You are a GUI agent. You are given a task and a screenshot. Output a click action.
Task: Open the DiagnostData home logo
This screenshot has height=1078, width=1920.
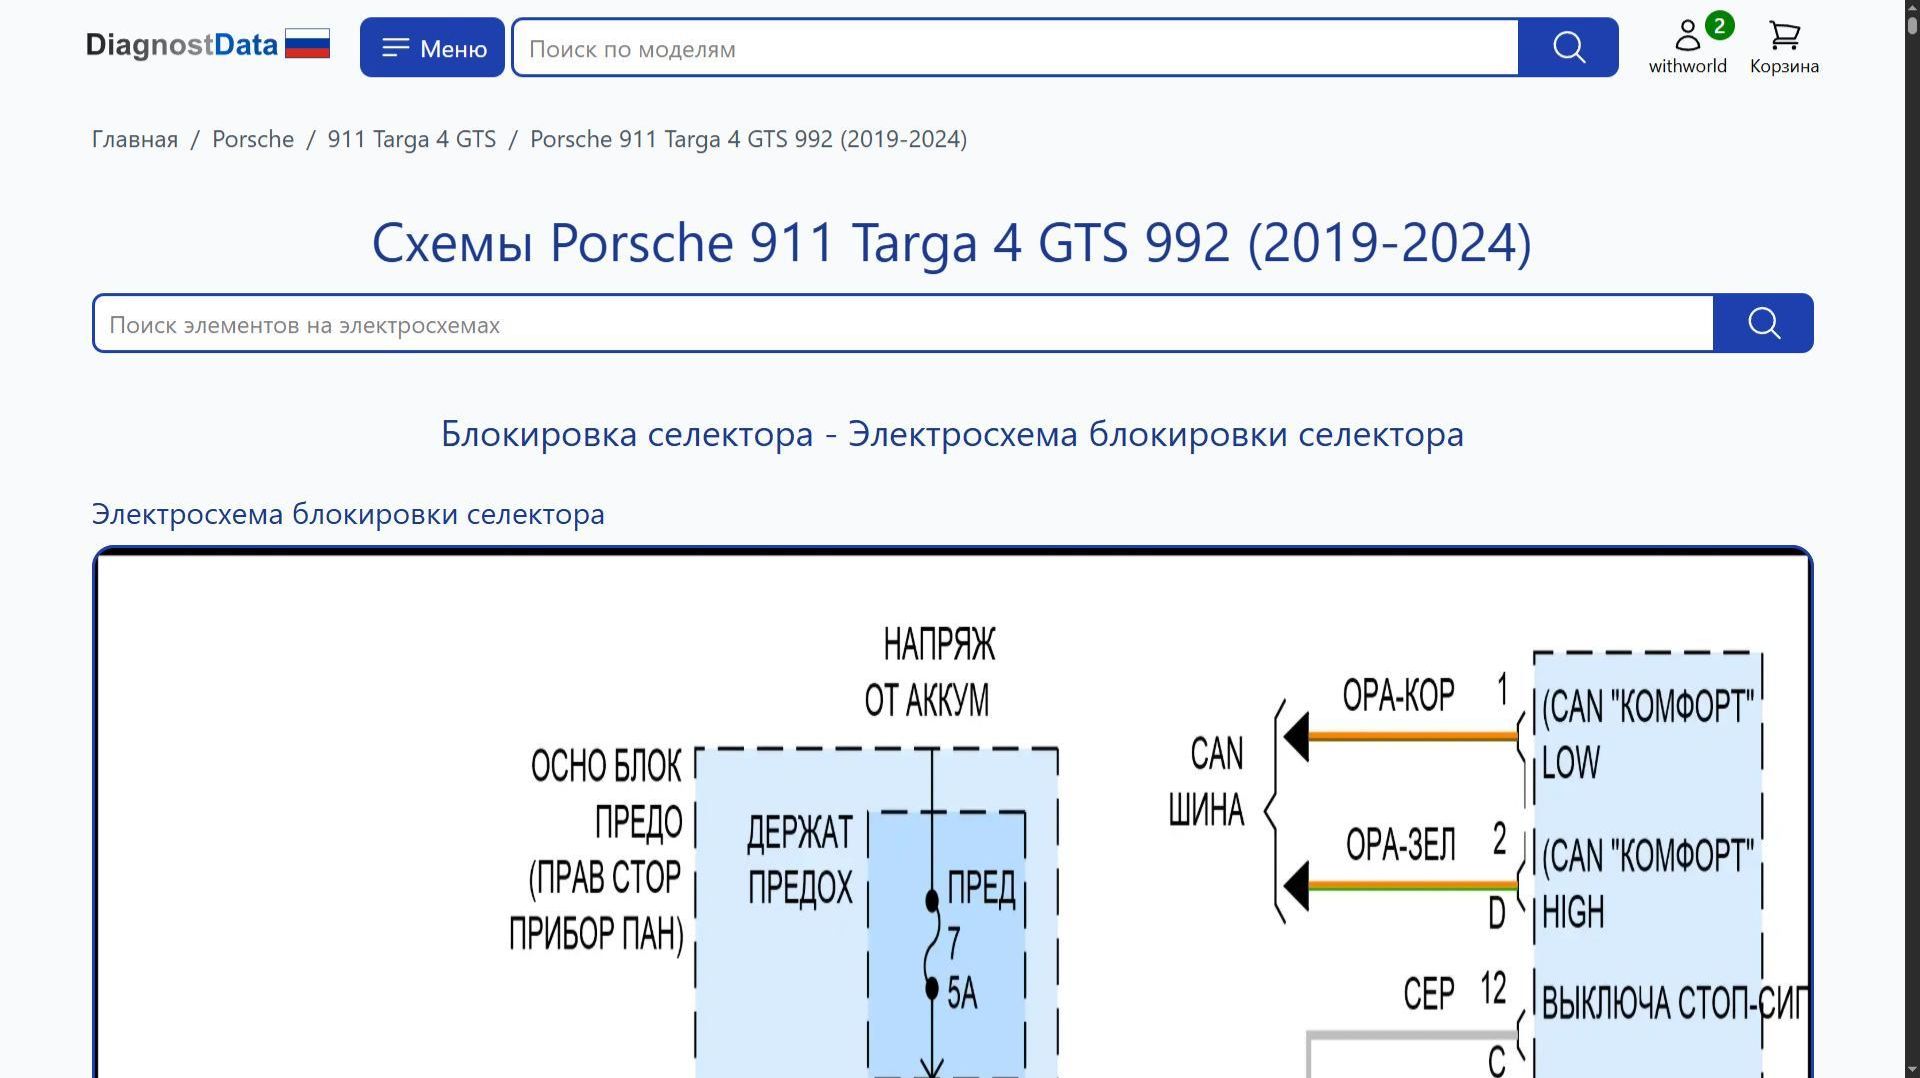click(x=181, y=45)
